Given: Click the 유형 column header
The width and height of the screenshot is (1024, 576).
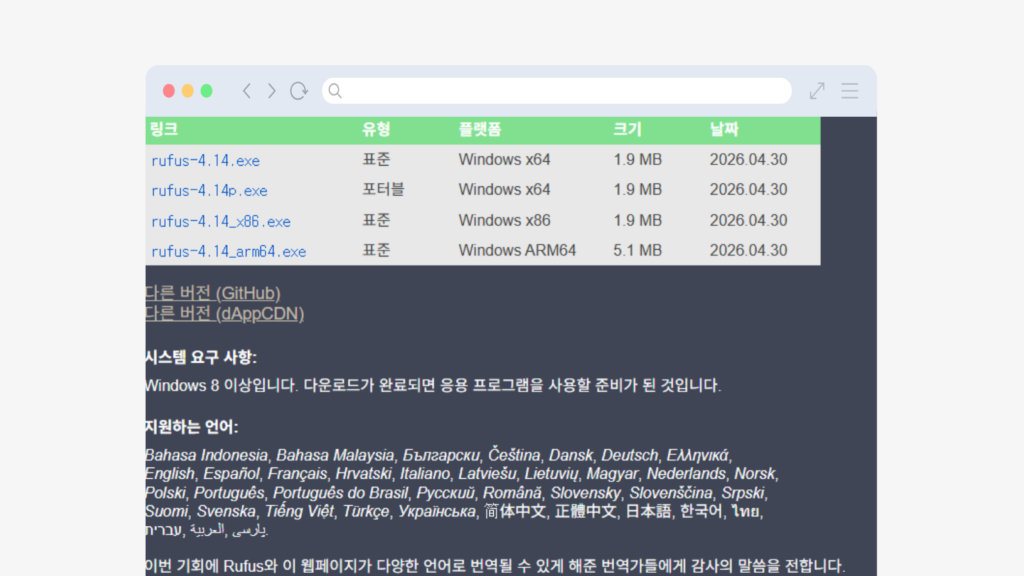Looking at the screenshot, I should (x=376, y=129).
